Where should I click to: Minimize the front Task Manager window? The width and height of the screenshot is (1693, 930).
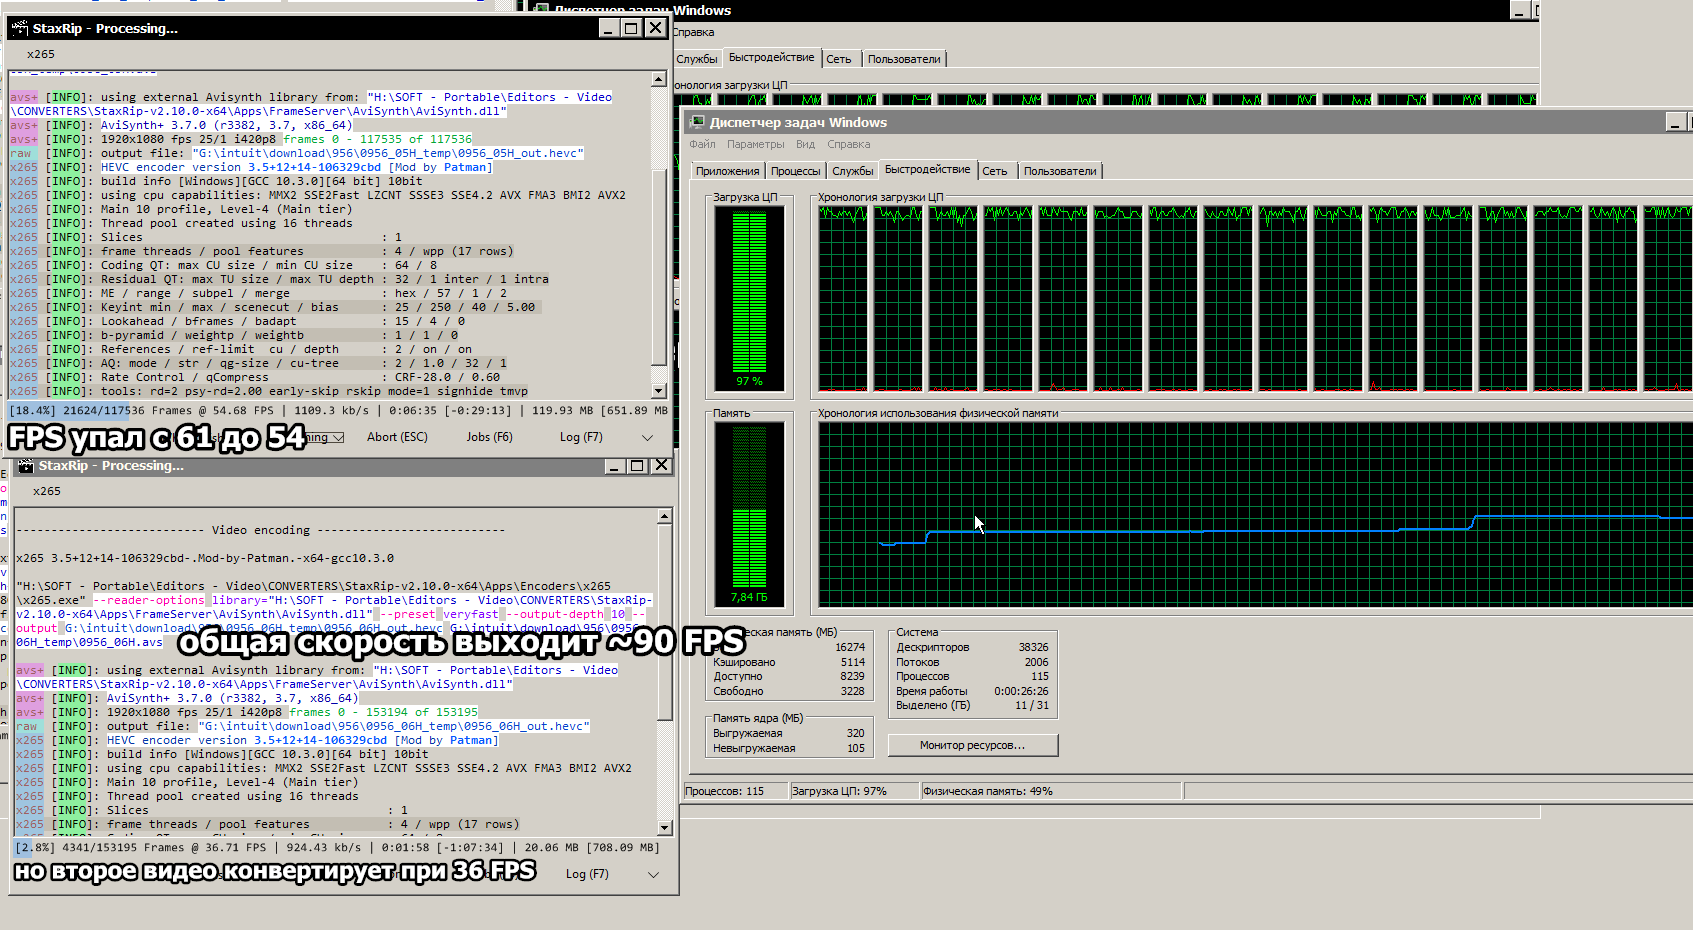point(1674,122)
